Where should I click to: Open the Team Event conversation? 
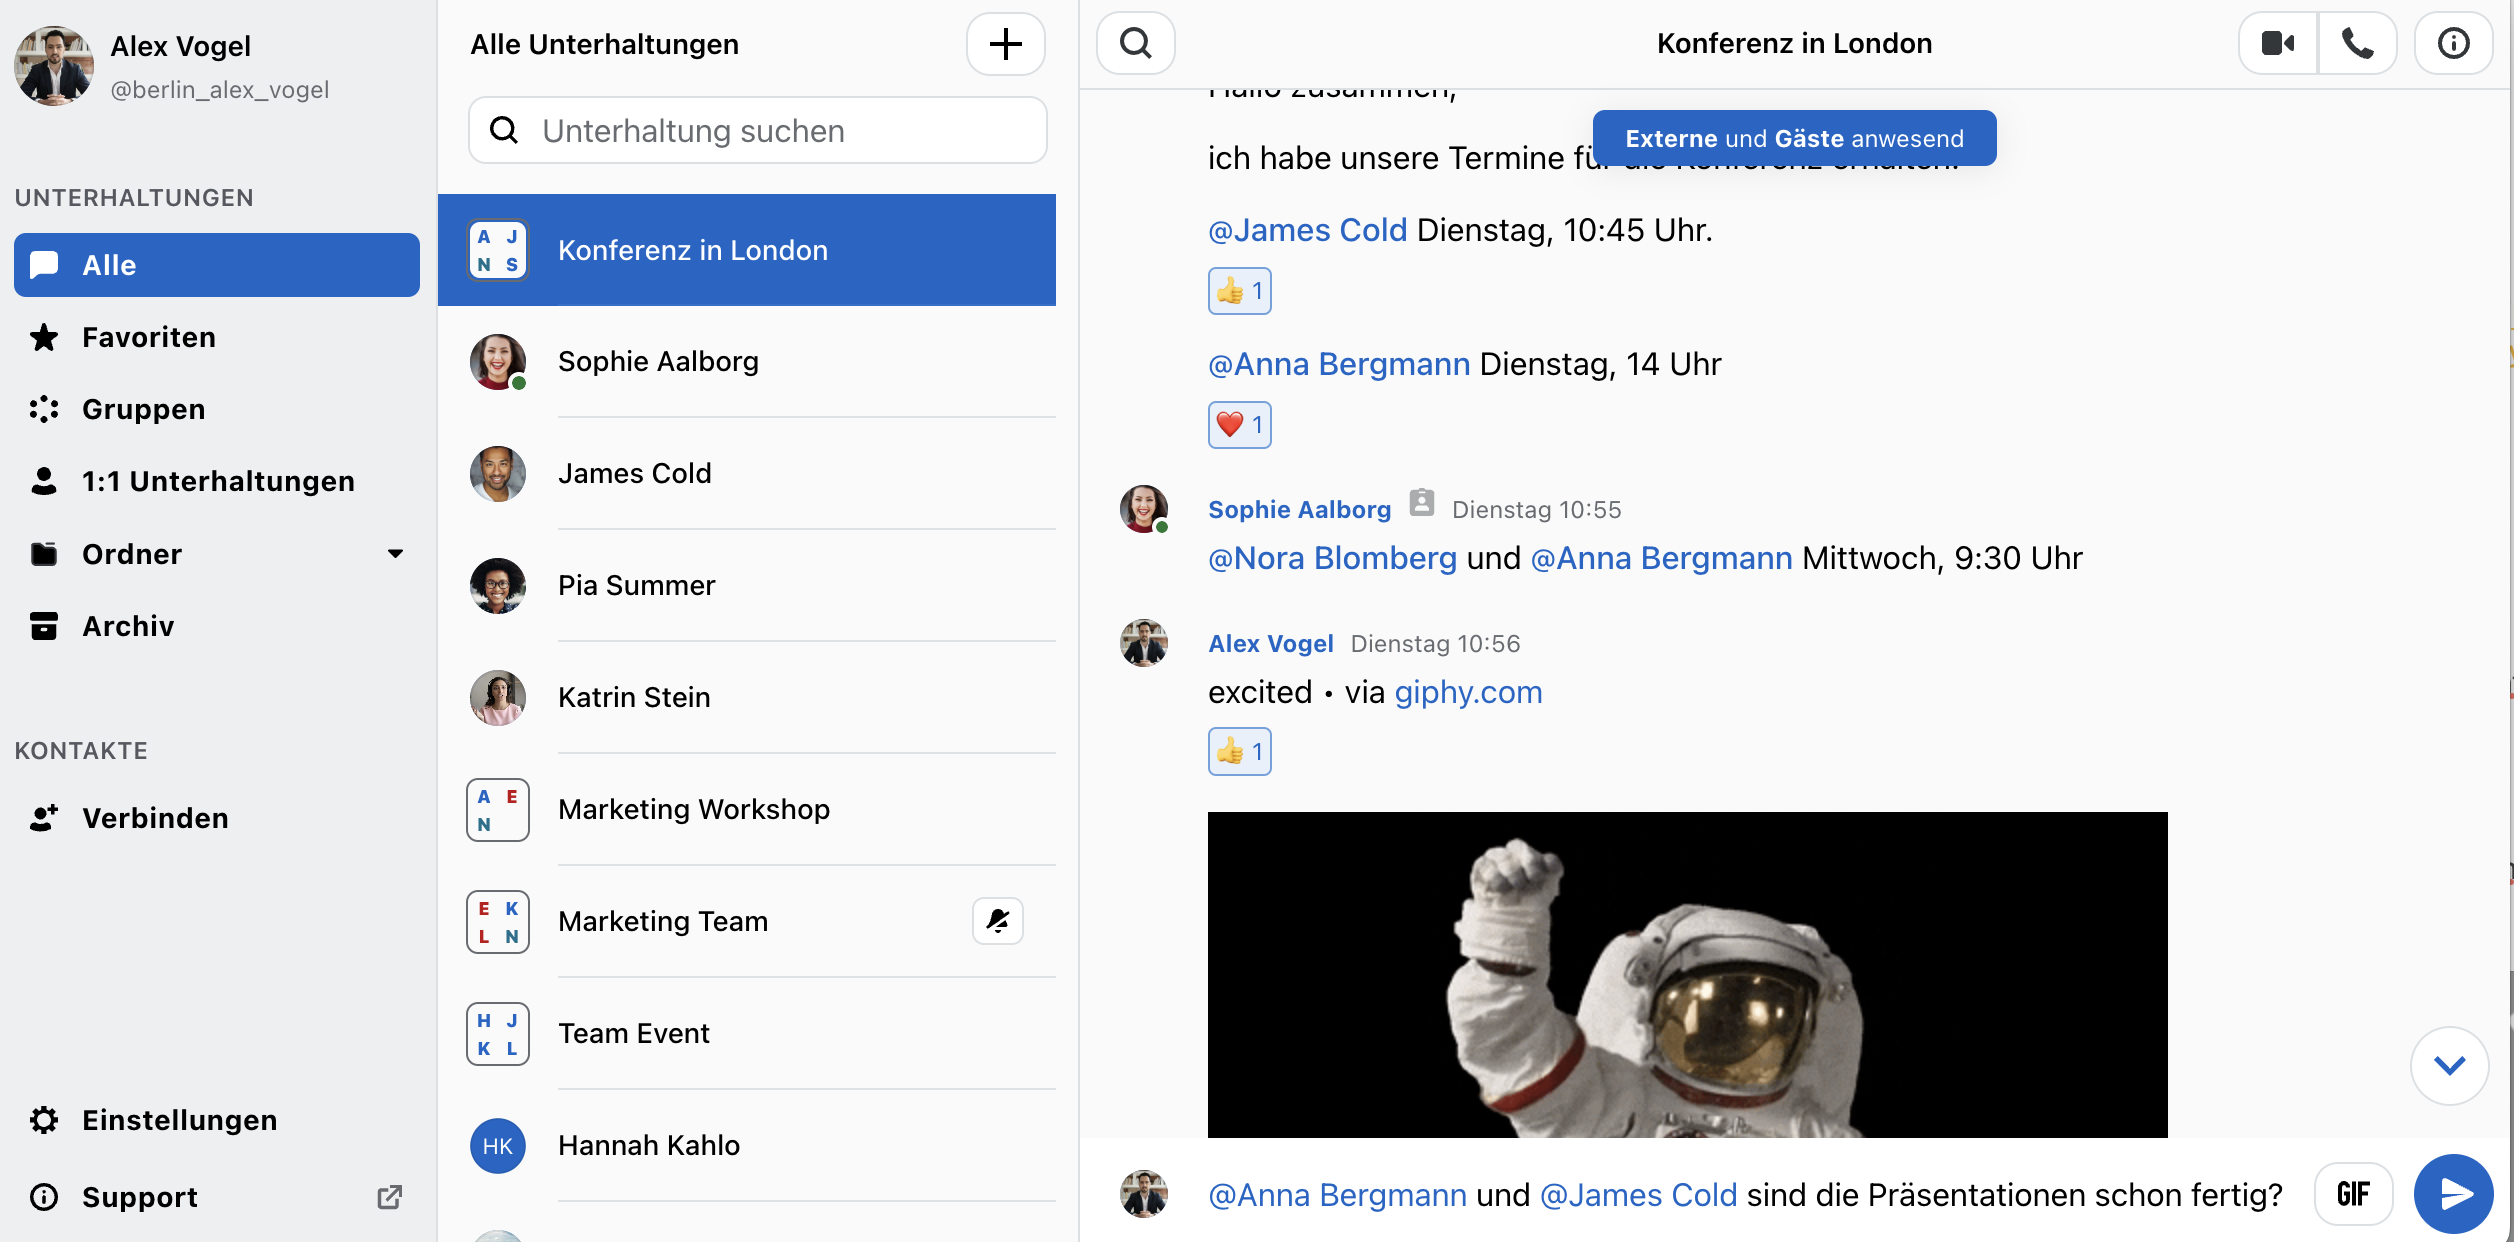(x=747, y=1034)
